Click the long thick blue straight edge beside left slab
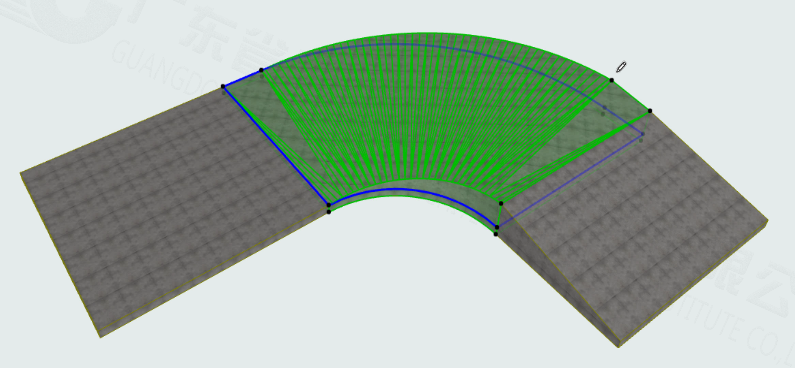The height and width of the screenshot is (368, 795). (x=276, y=146)
